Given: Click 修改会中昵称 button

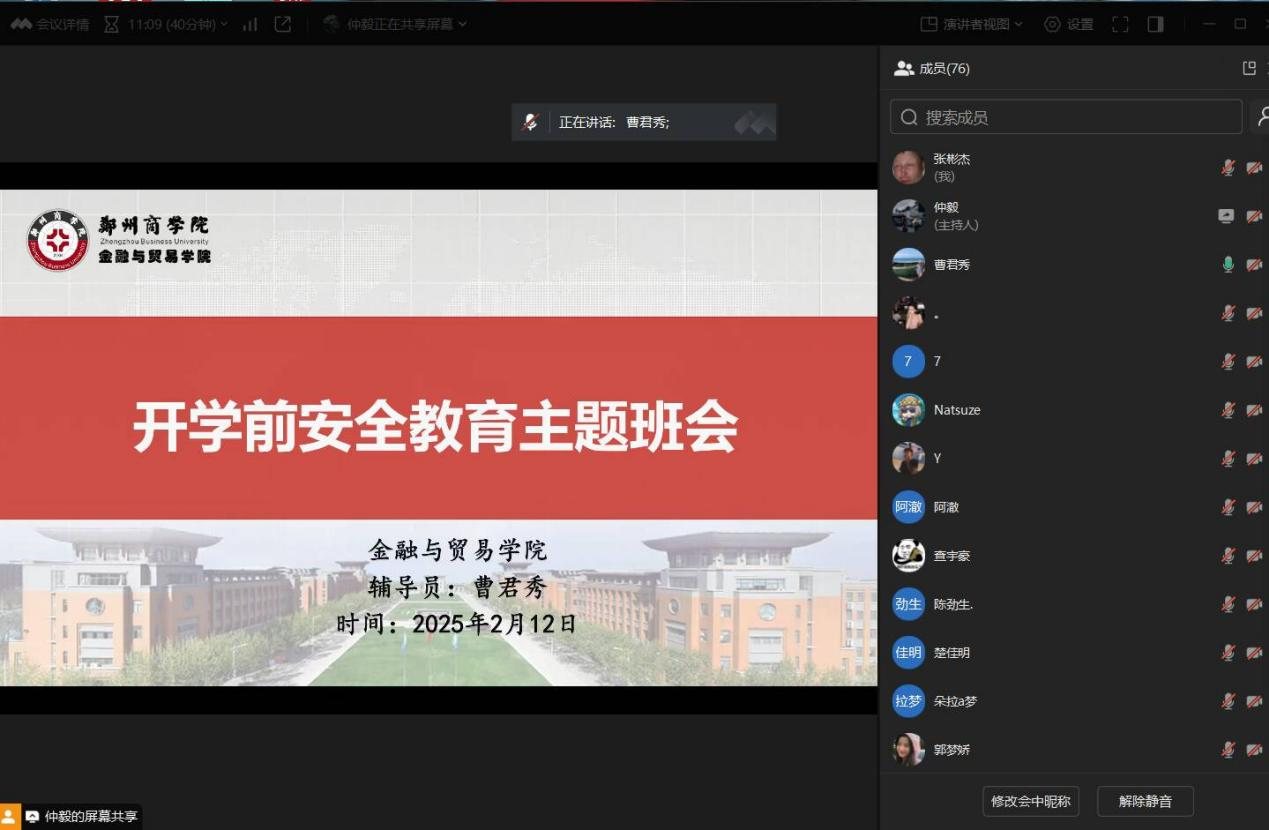Looking at the screenshot, I should click(x=1030, y=801).
